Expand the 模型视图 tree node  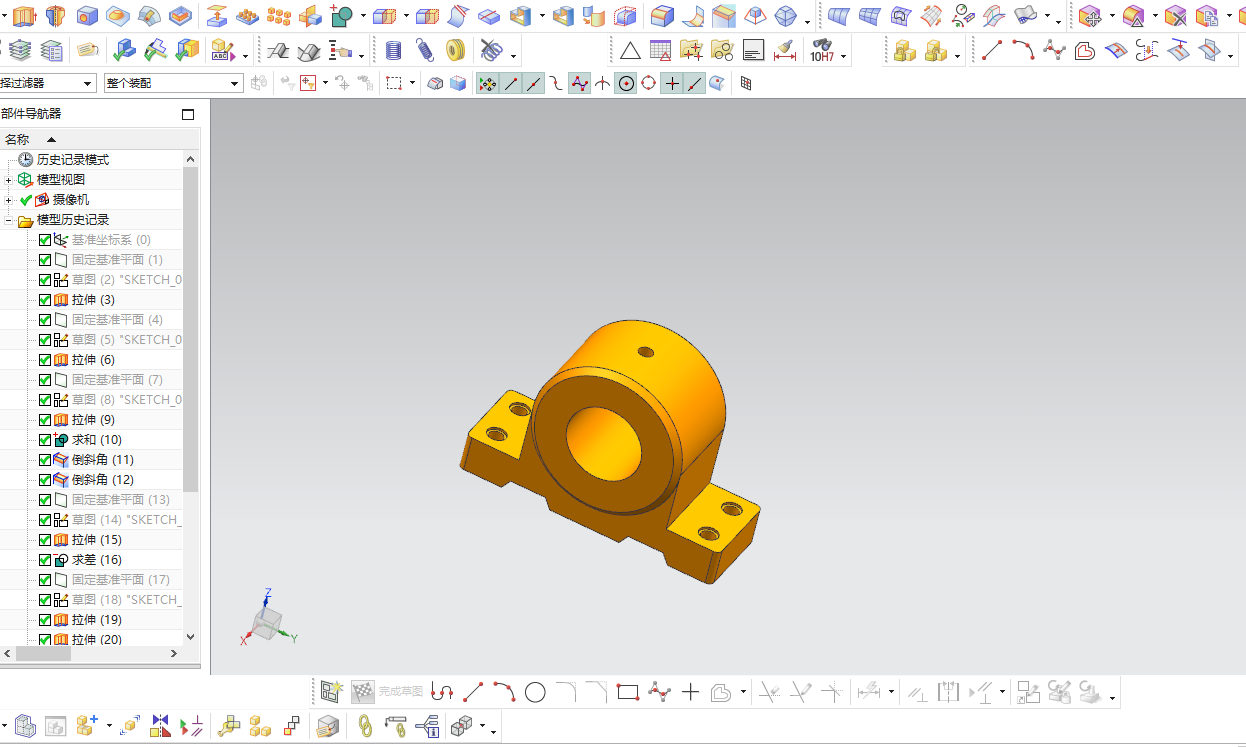click(9, 180)
